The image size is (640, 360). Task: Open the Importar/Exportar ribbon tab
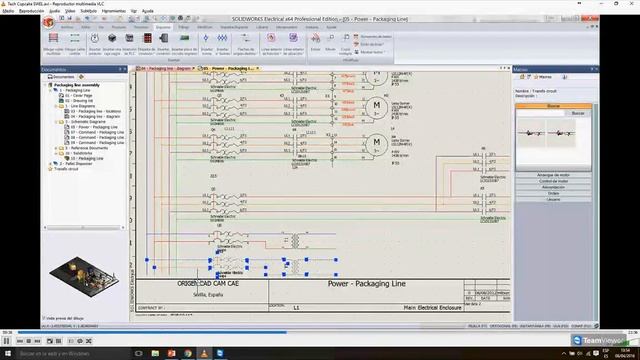coord(234,27)
